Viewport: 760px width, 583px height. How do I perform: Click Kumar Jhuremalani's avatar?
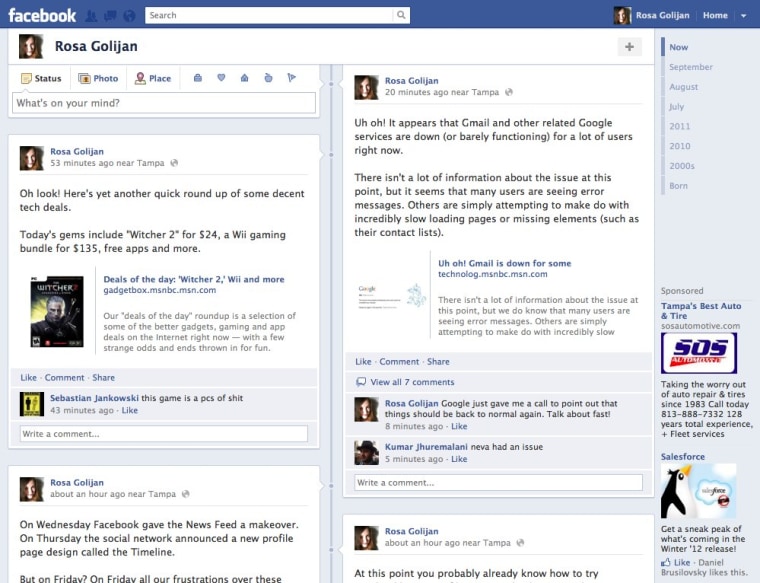pyautogui.click(x=366, y=453)
